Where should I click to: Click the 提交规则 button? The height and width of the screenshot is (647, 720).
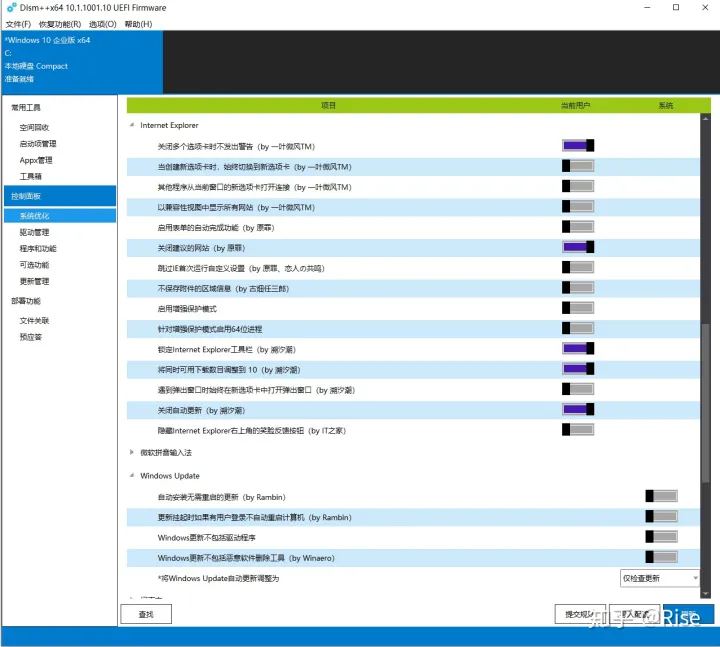pyautogui.click(x=580, y=614)
